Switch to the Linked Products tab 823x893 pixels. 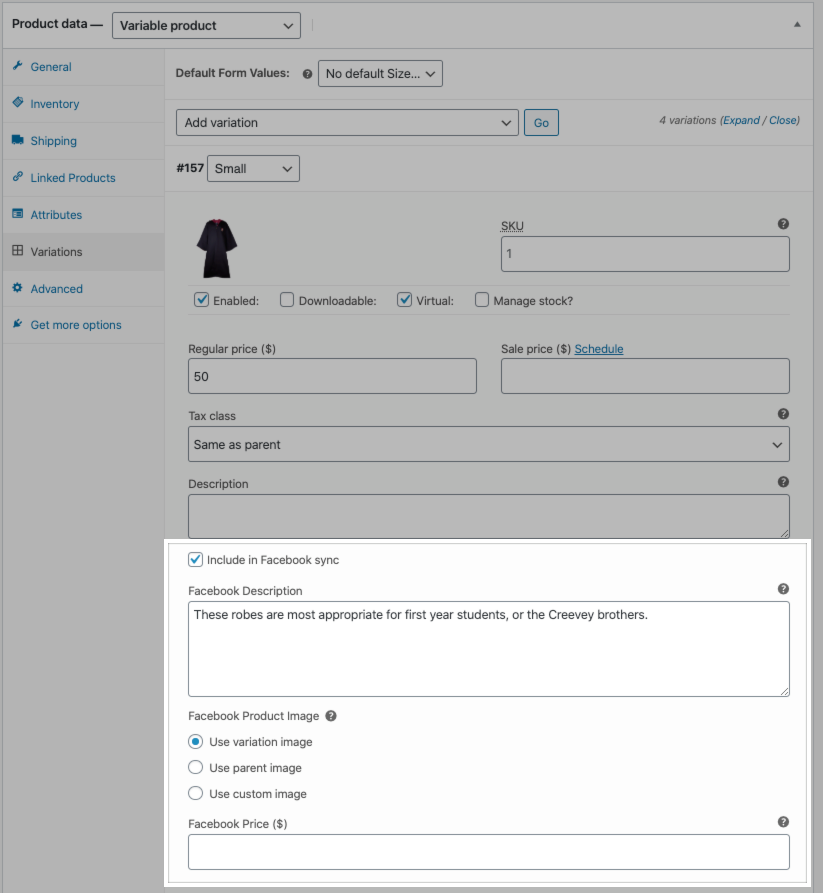click(x=83, y=178)
